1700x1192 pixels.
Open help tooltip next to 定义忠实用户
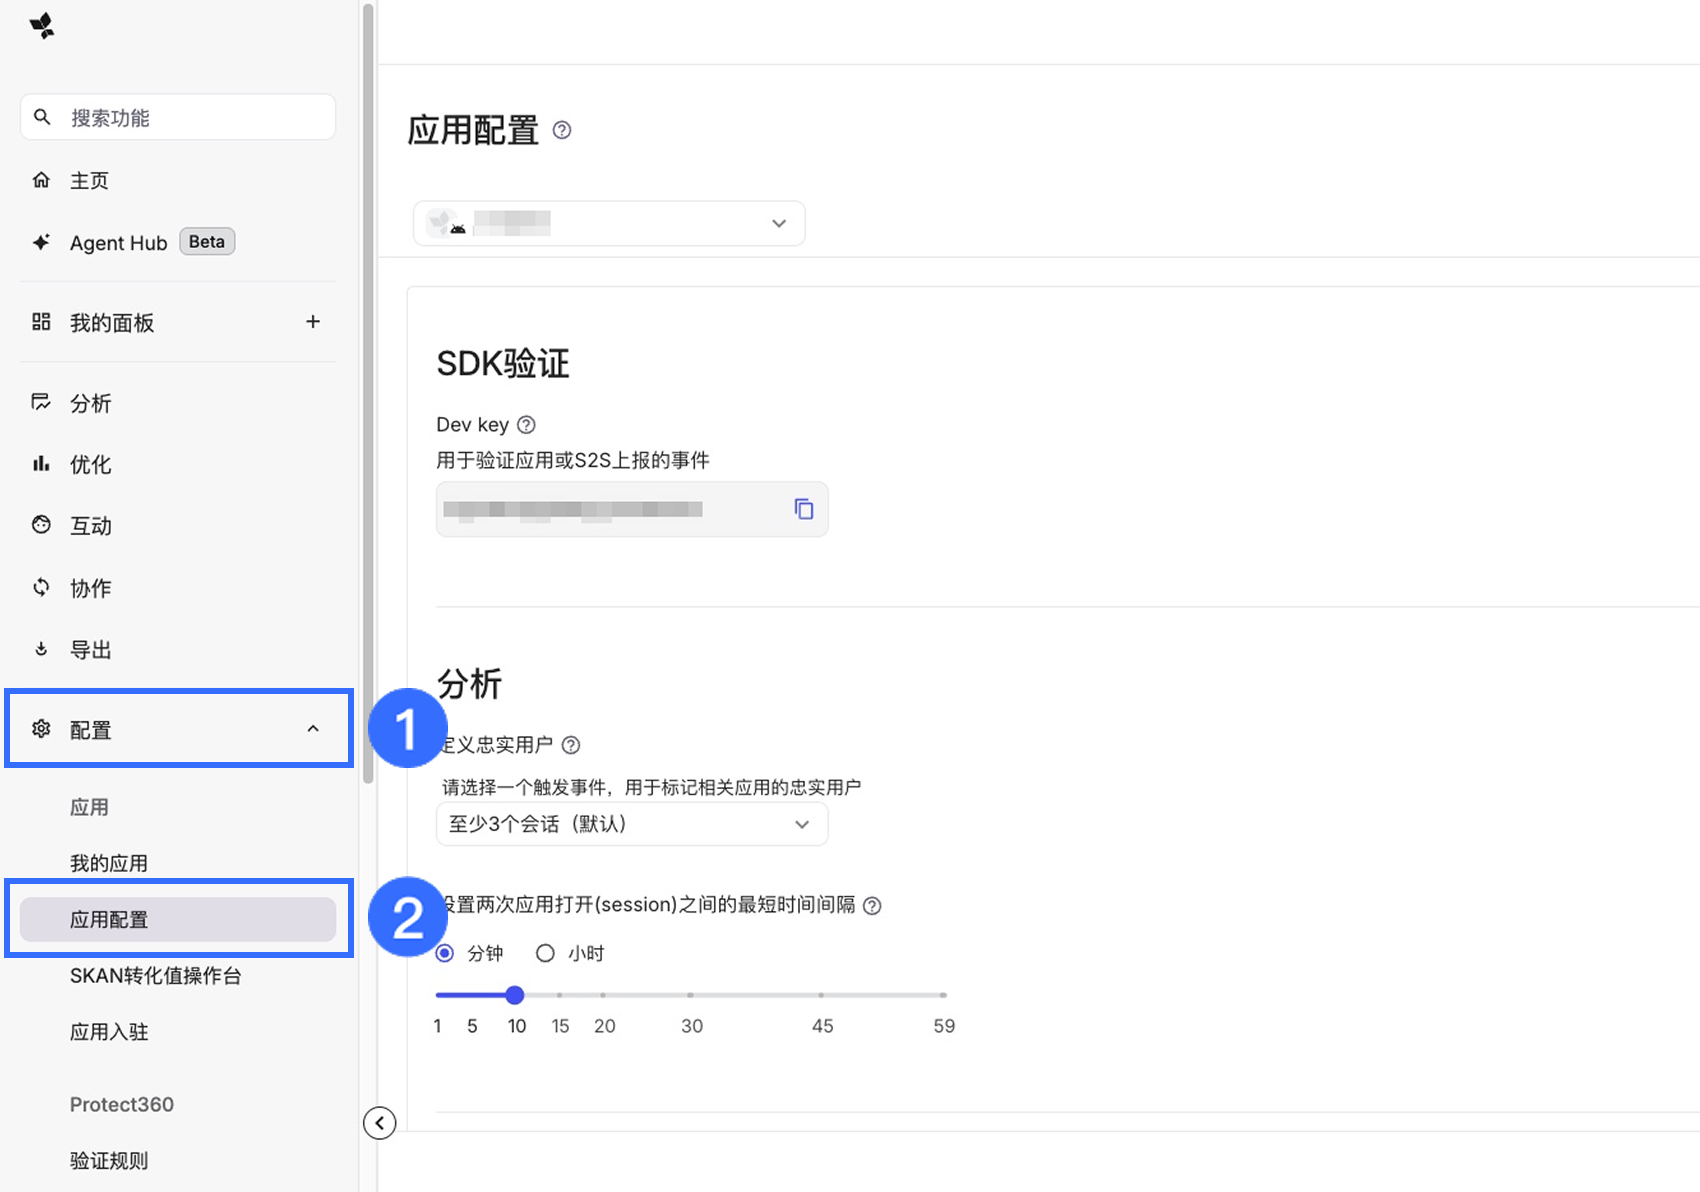pyautogui.click(x=571, y=745)
